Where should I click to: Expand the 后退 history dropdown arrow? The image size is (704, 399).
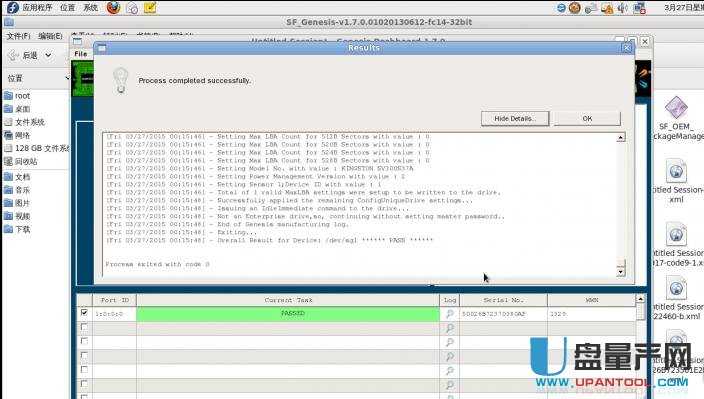pos(48,55)
